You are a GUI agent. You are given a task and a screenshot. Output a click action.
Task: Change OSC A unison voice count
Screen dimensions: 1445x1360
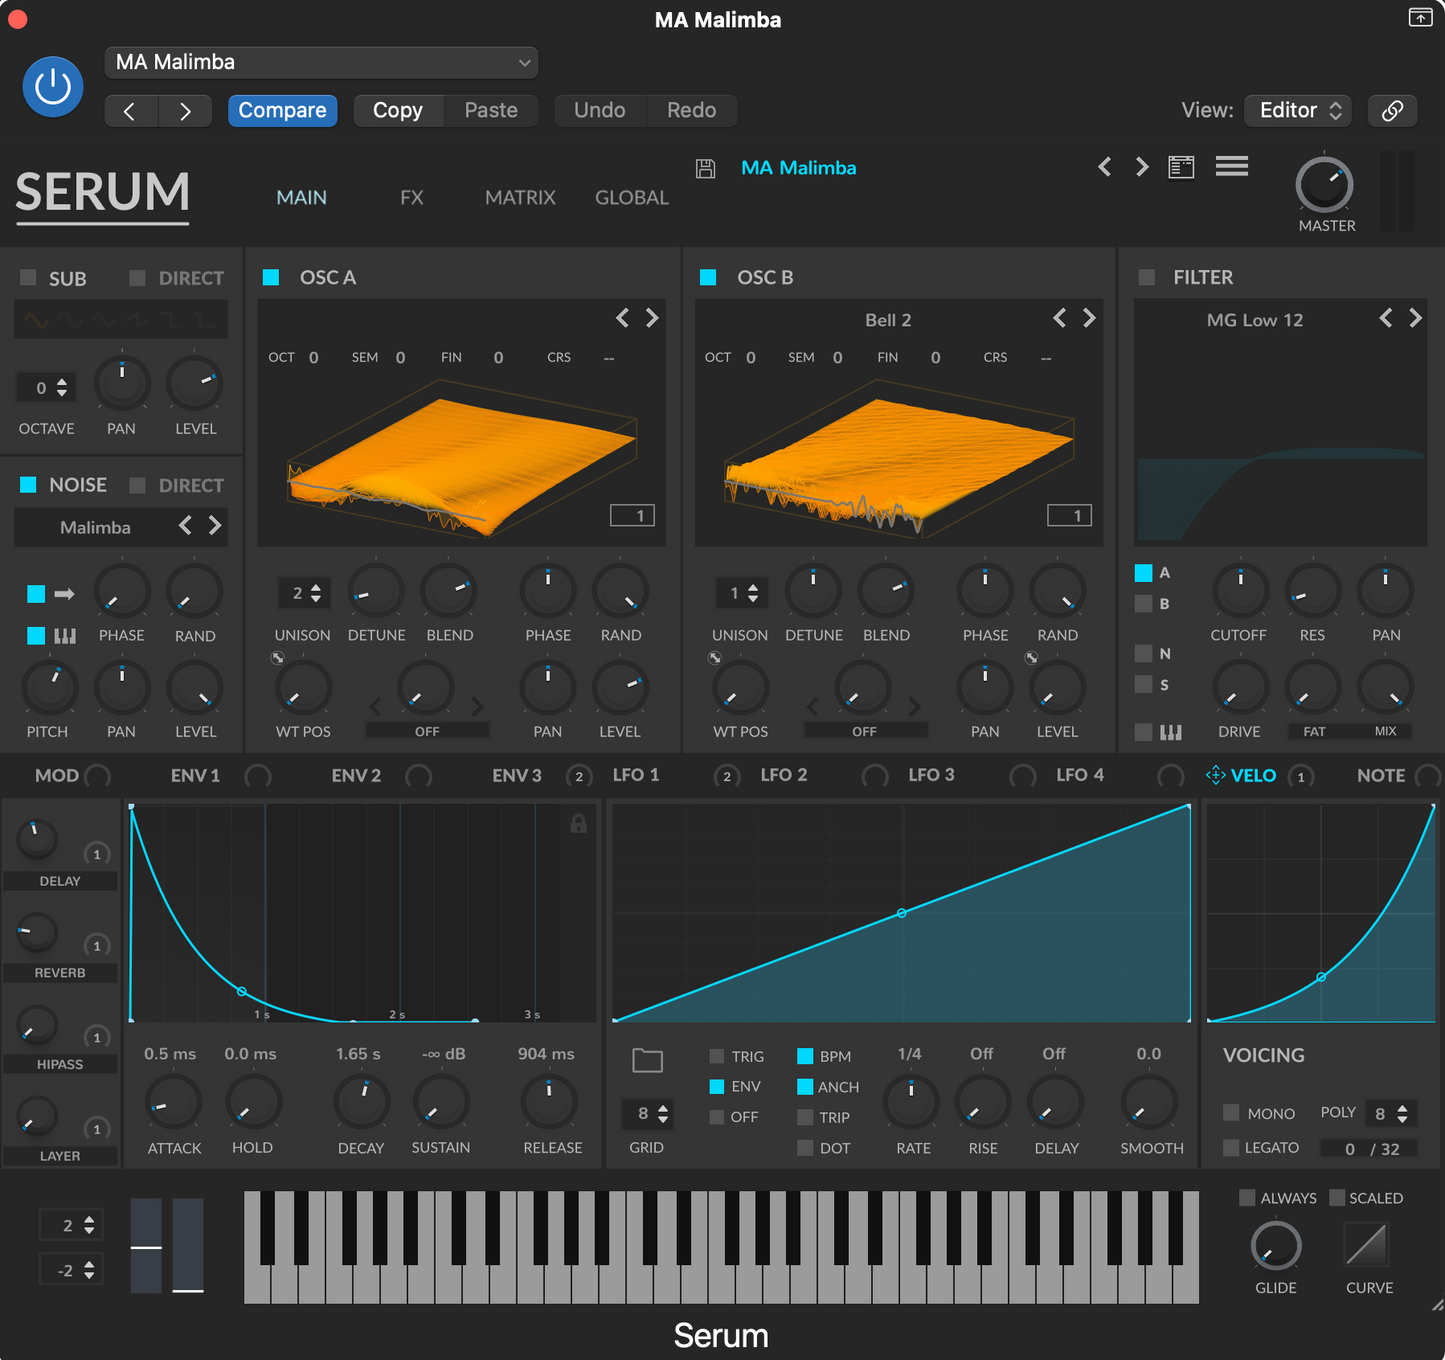click(x=305, y=593)
